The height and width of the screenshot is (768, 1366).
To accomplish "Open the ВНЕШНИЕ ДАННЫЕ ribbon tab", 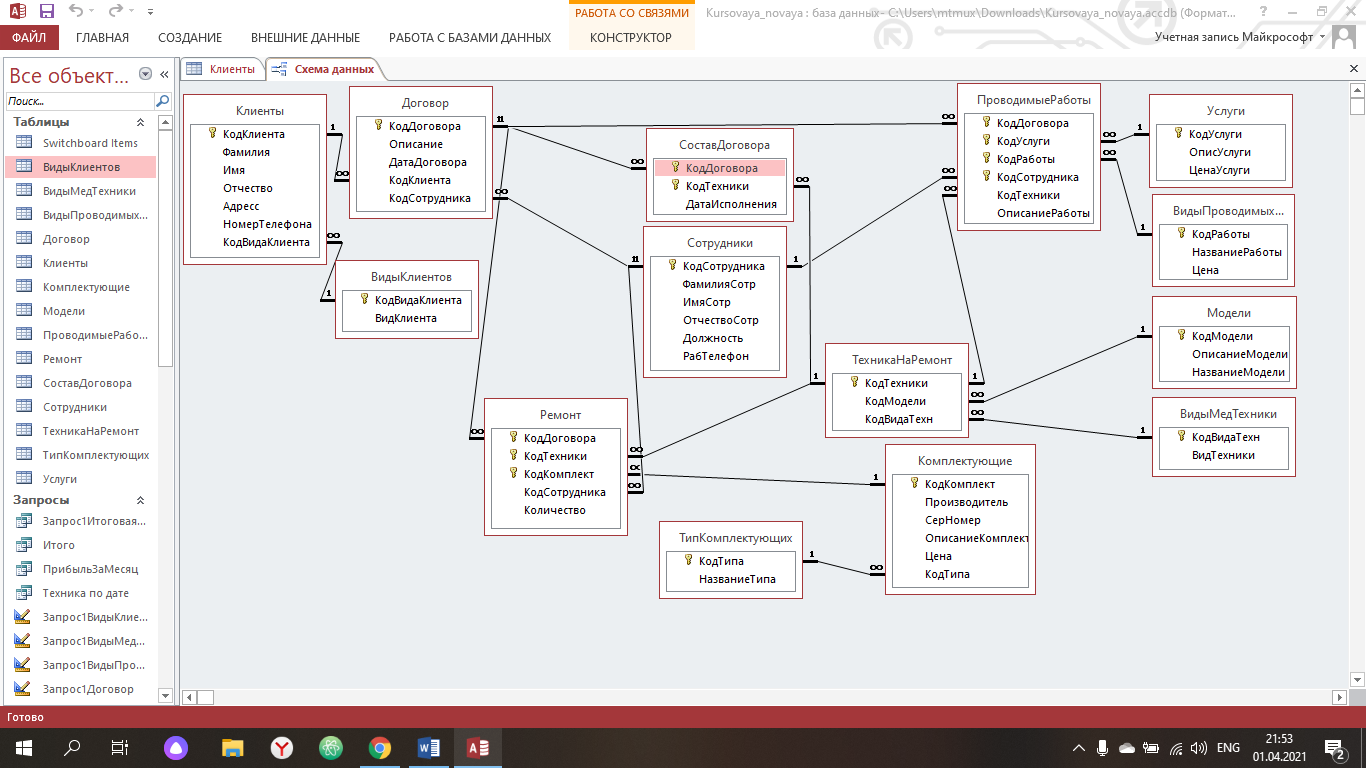I will click(305, 38).
